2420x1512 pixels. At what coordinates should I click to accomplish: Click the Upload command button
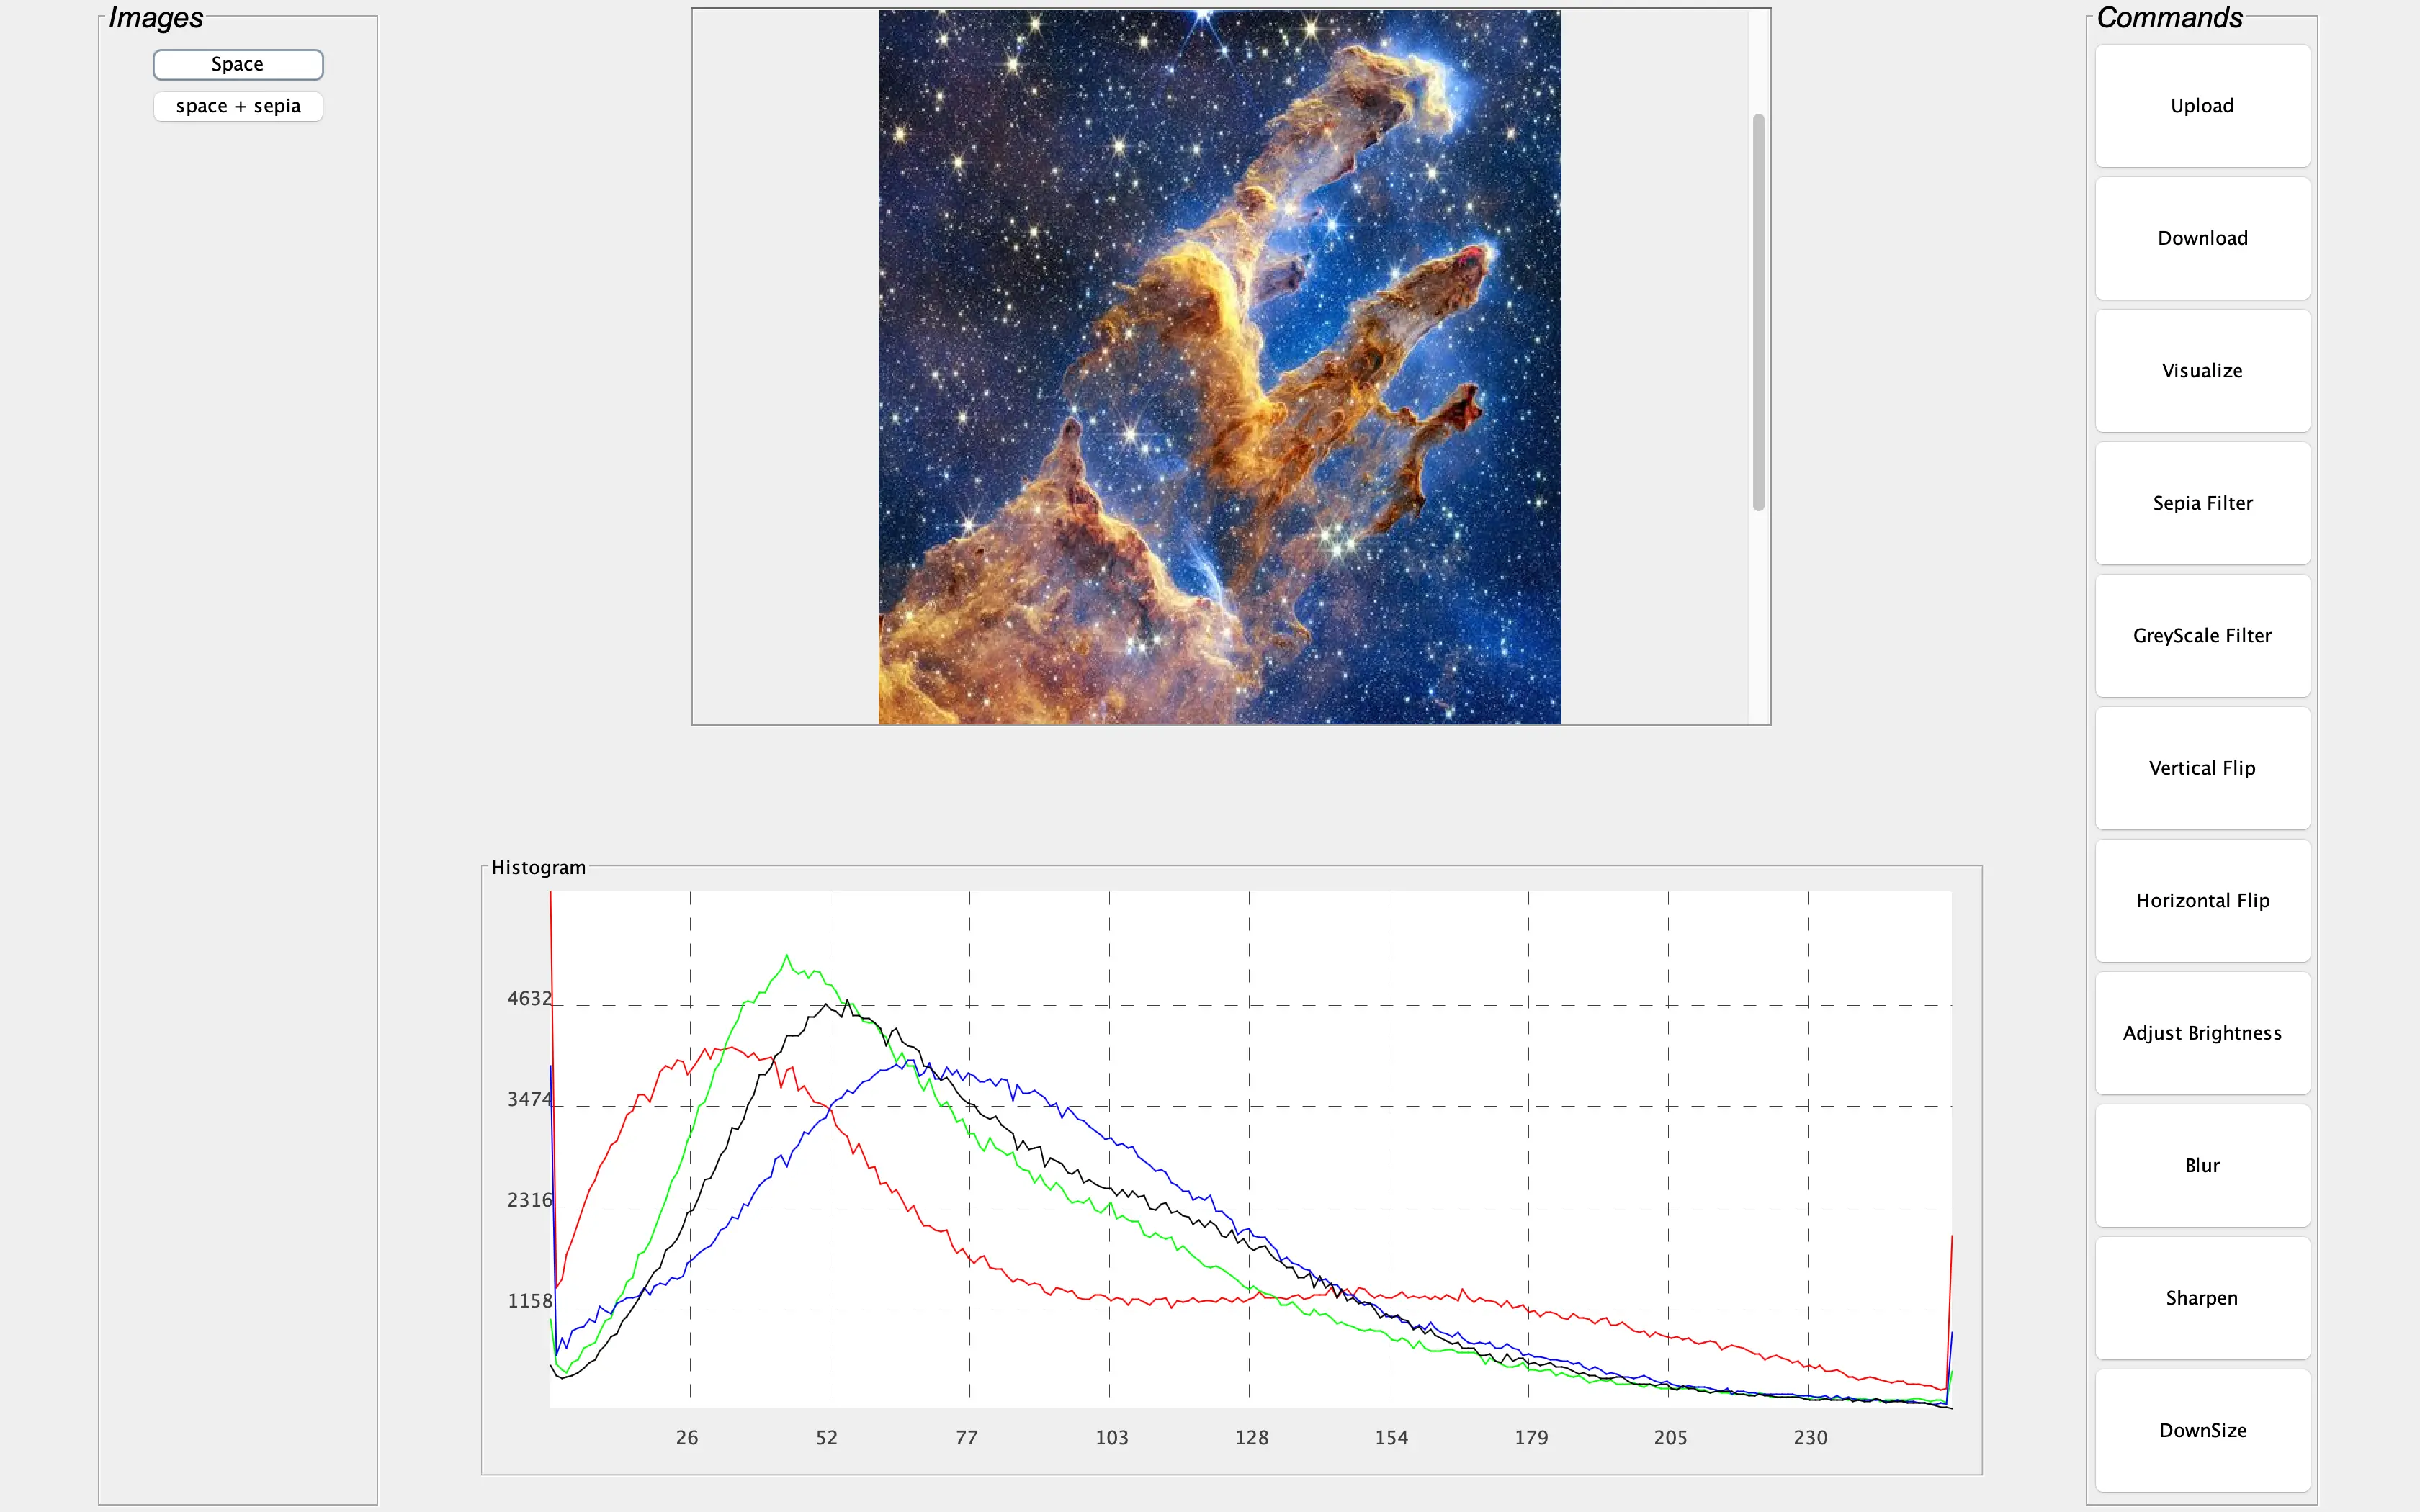click(x=2204, y=104)
